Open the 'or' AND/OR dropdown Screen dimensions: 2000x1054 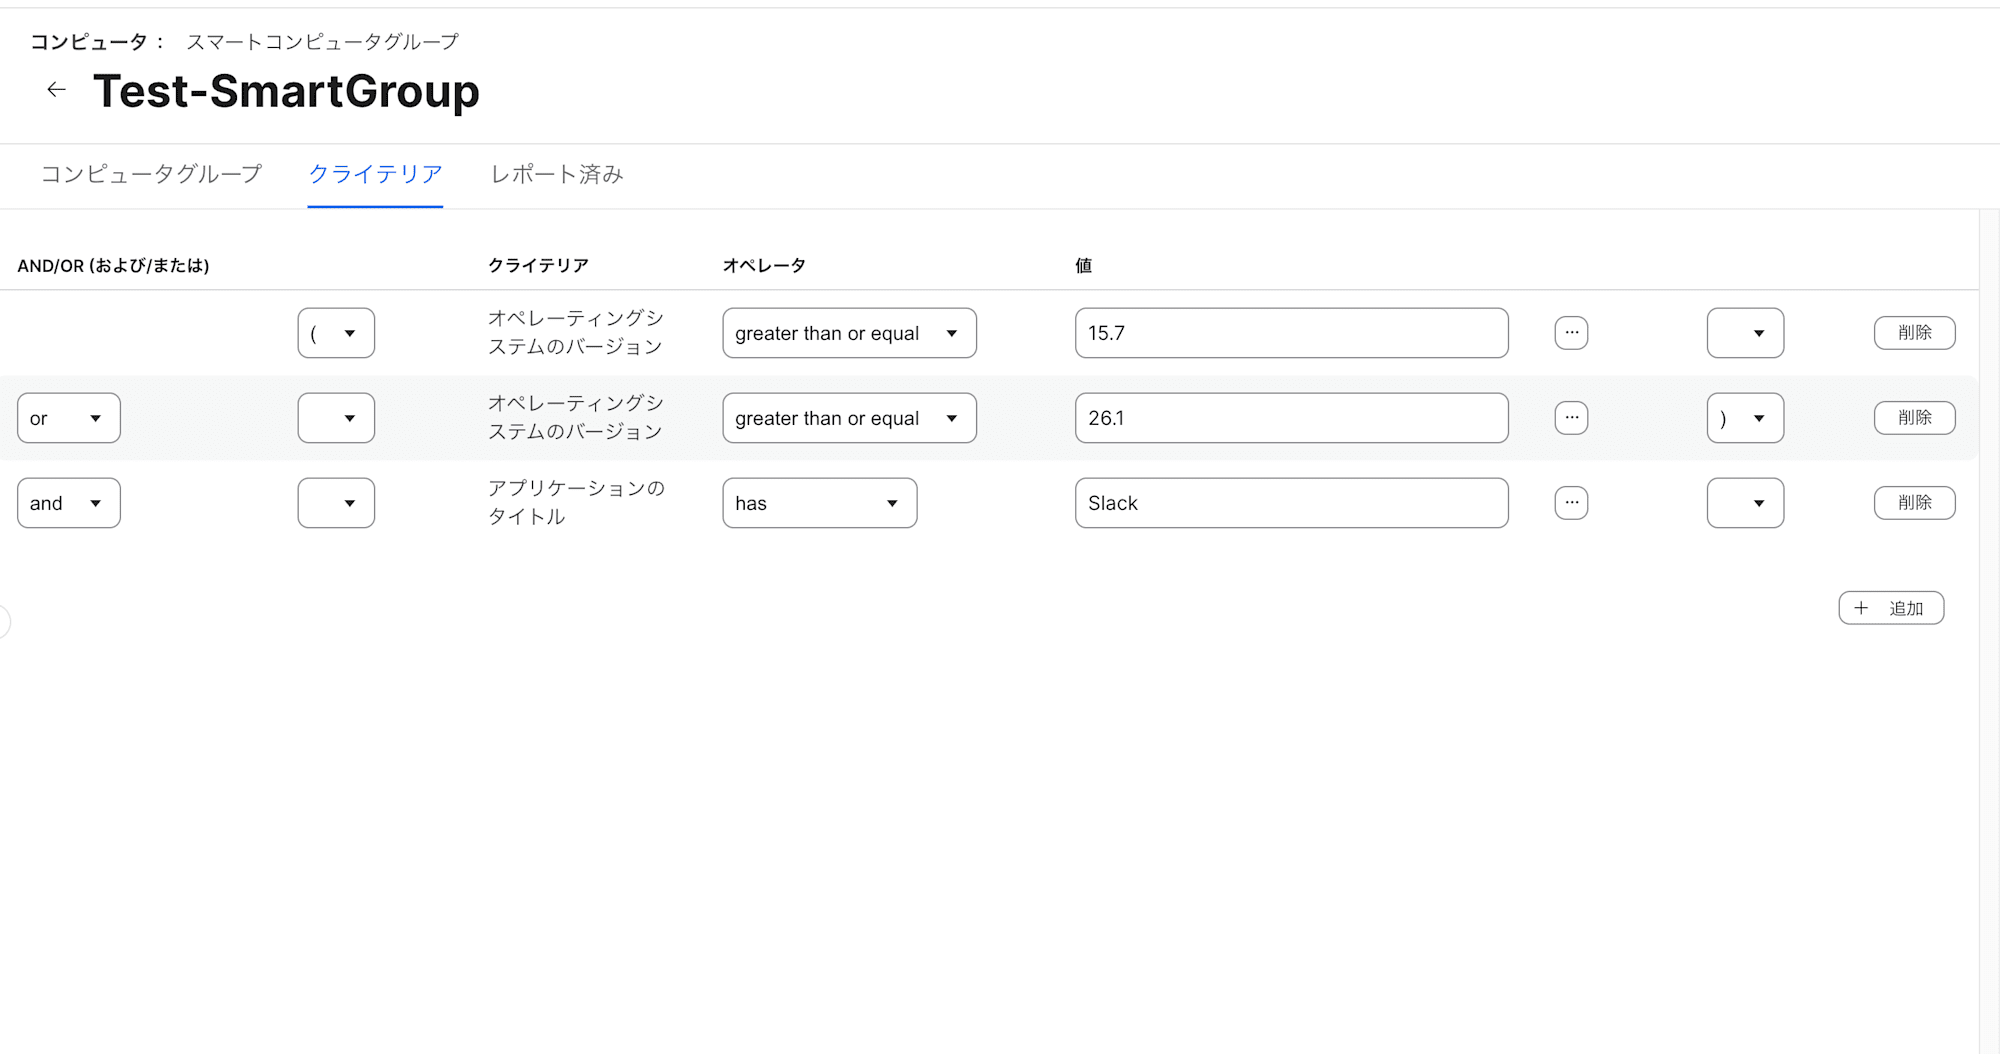tap(68, 418)
